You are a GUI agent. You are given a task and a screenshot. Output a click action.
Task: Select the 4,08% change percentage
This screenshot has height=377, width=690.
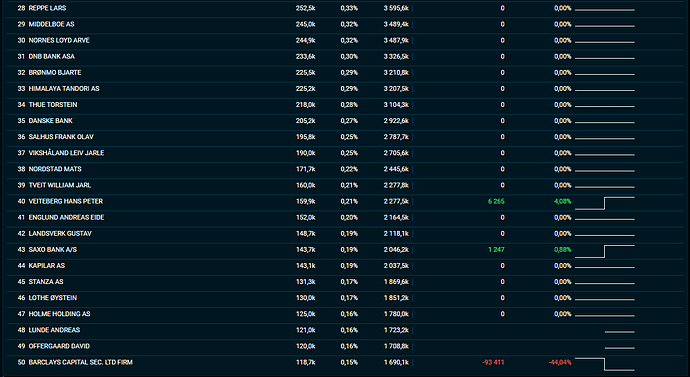pos(562,201)
